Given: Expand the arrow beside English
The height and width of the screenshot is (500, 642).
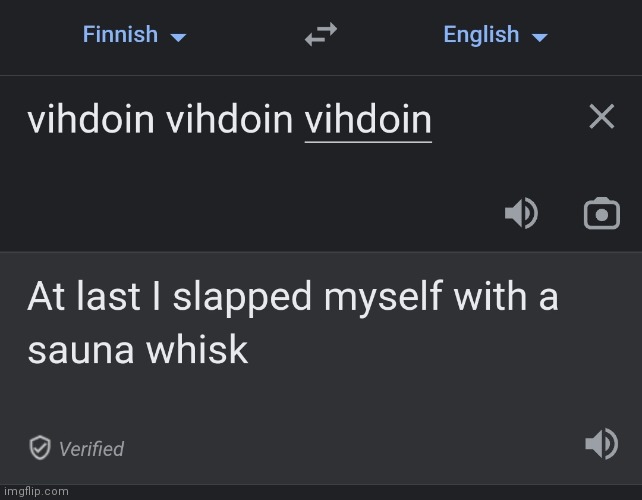Looking at the screenshot, I should (539, 38).
